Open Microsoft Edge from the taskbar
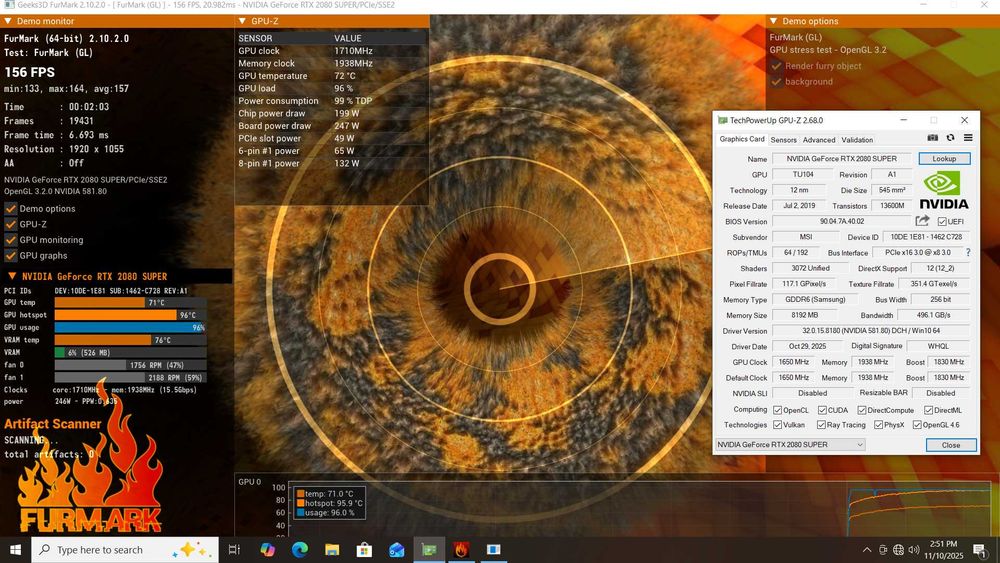 coord(299,550)
